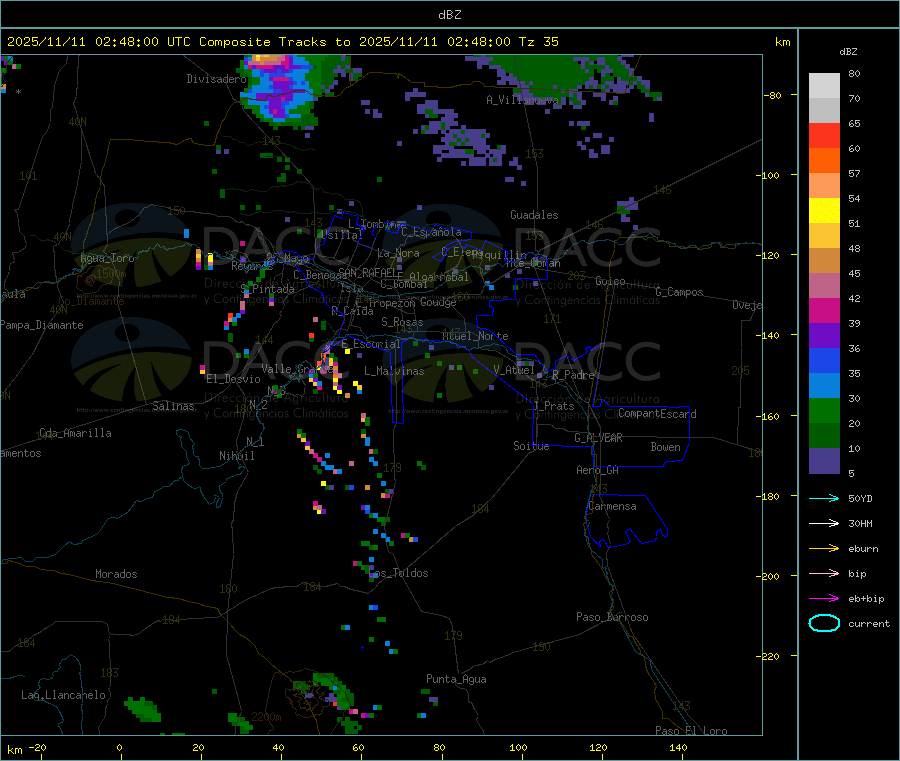Select the magenta 42-39 dBZ color band
Image resolution: width=900 pixels, height=761 pixels.
824,310
